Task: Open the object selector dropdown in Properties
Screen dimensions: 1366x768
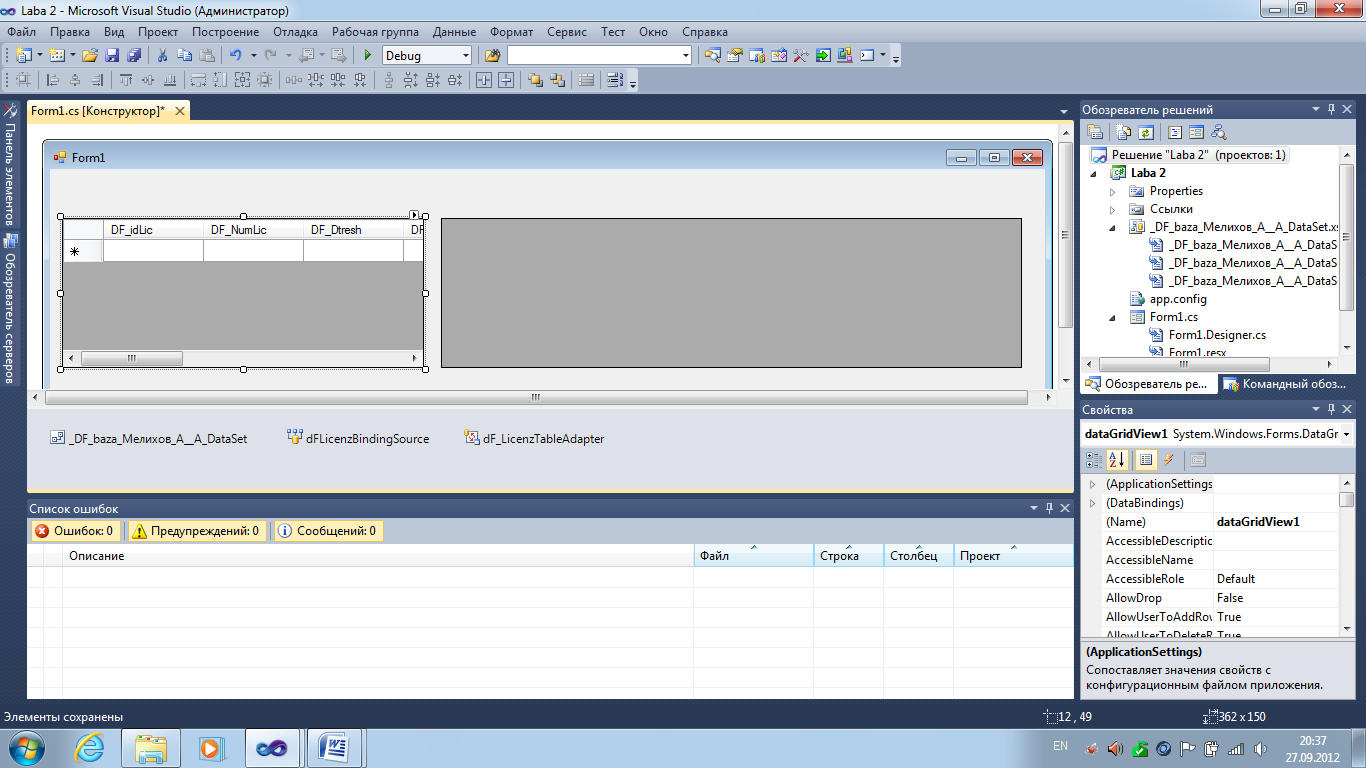Action: point(1347,434)
